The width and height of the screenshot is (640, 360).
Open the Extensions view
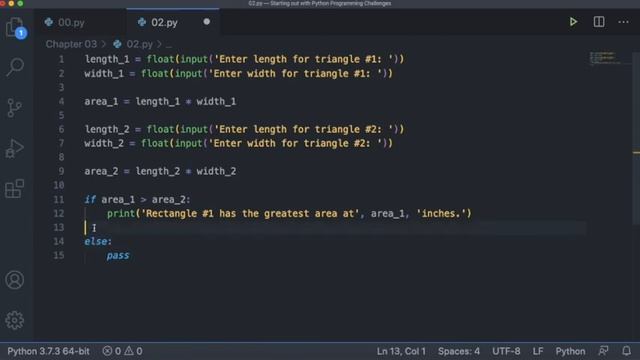pyautogui.click(x=15, y=189)
